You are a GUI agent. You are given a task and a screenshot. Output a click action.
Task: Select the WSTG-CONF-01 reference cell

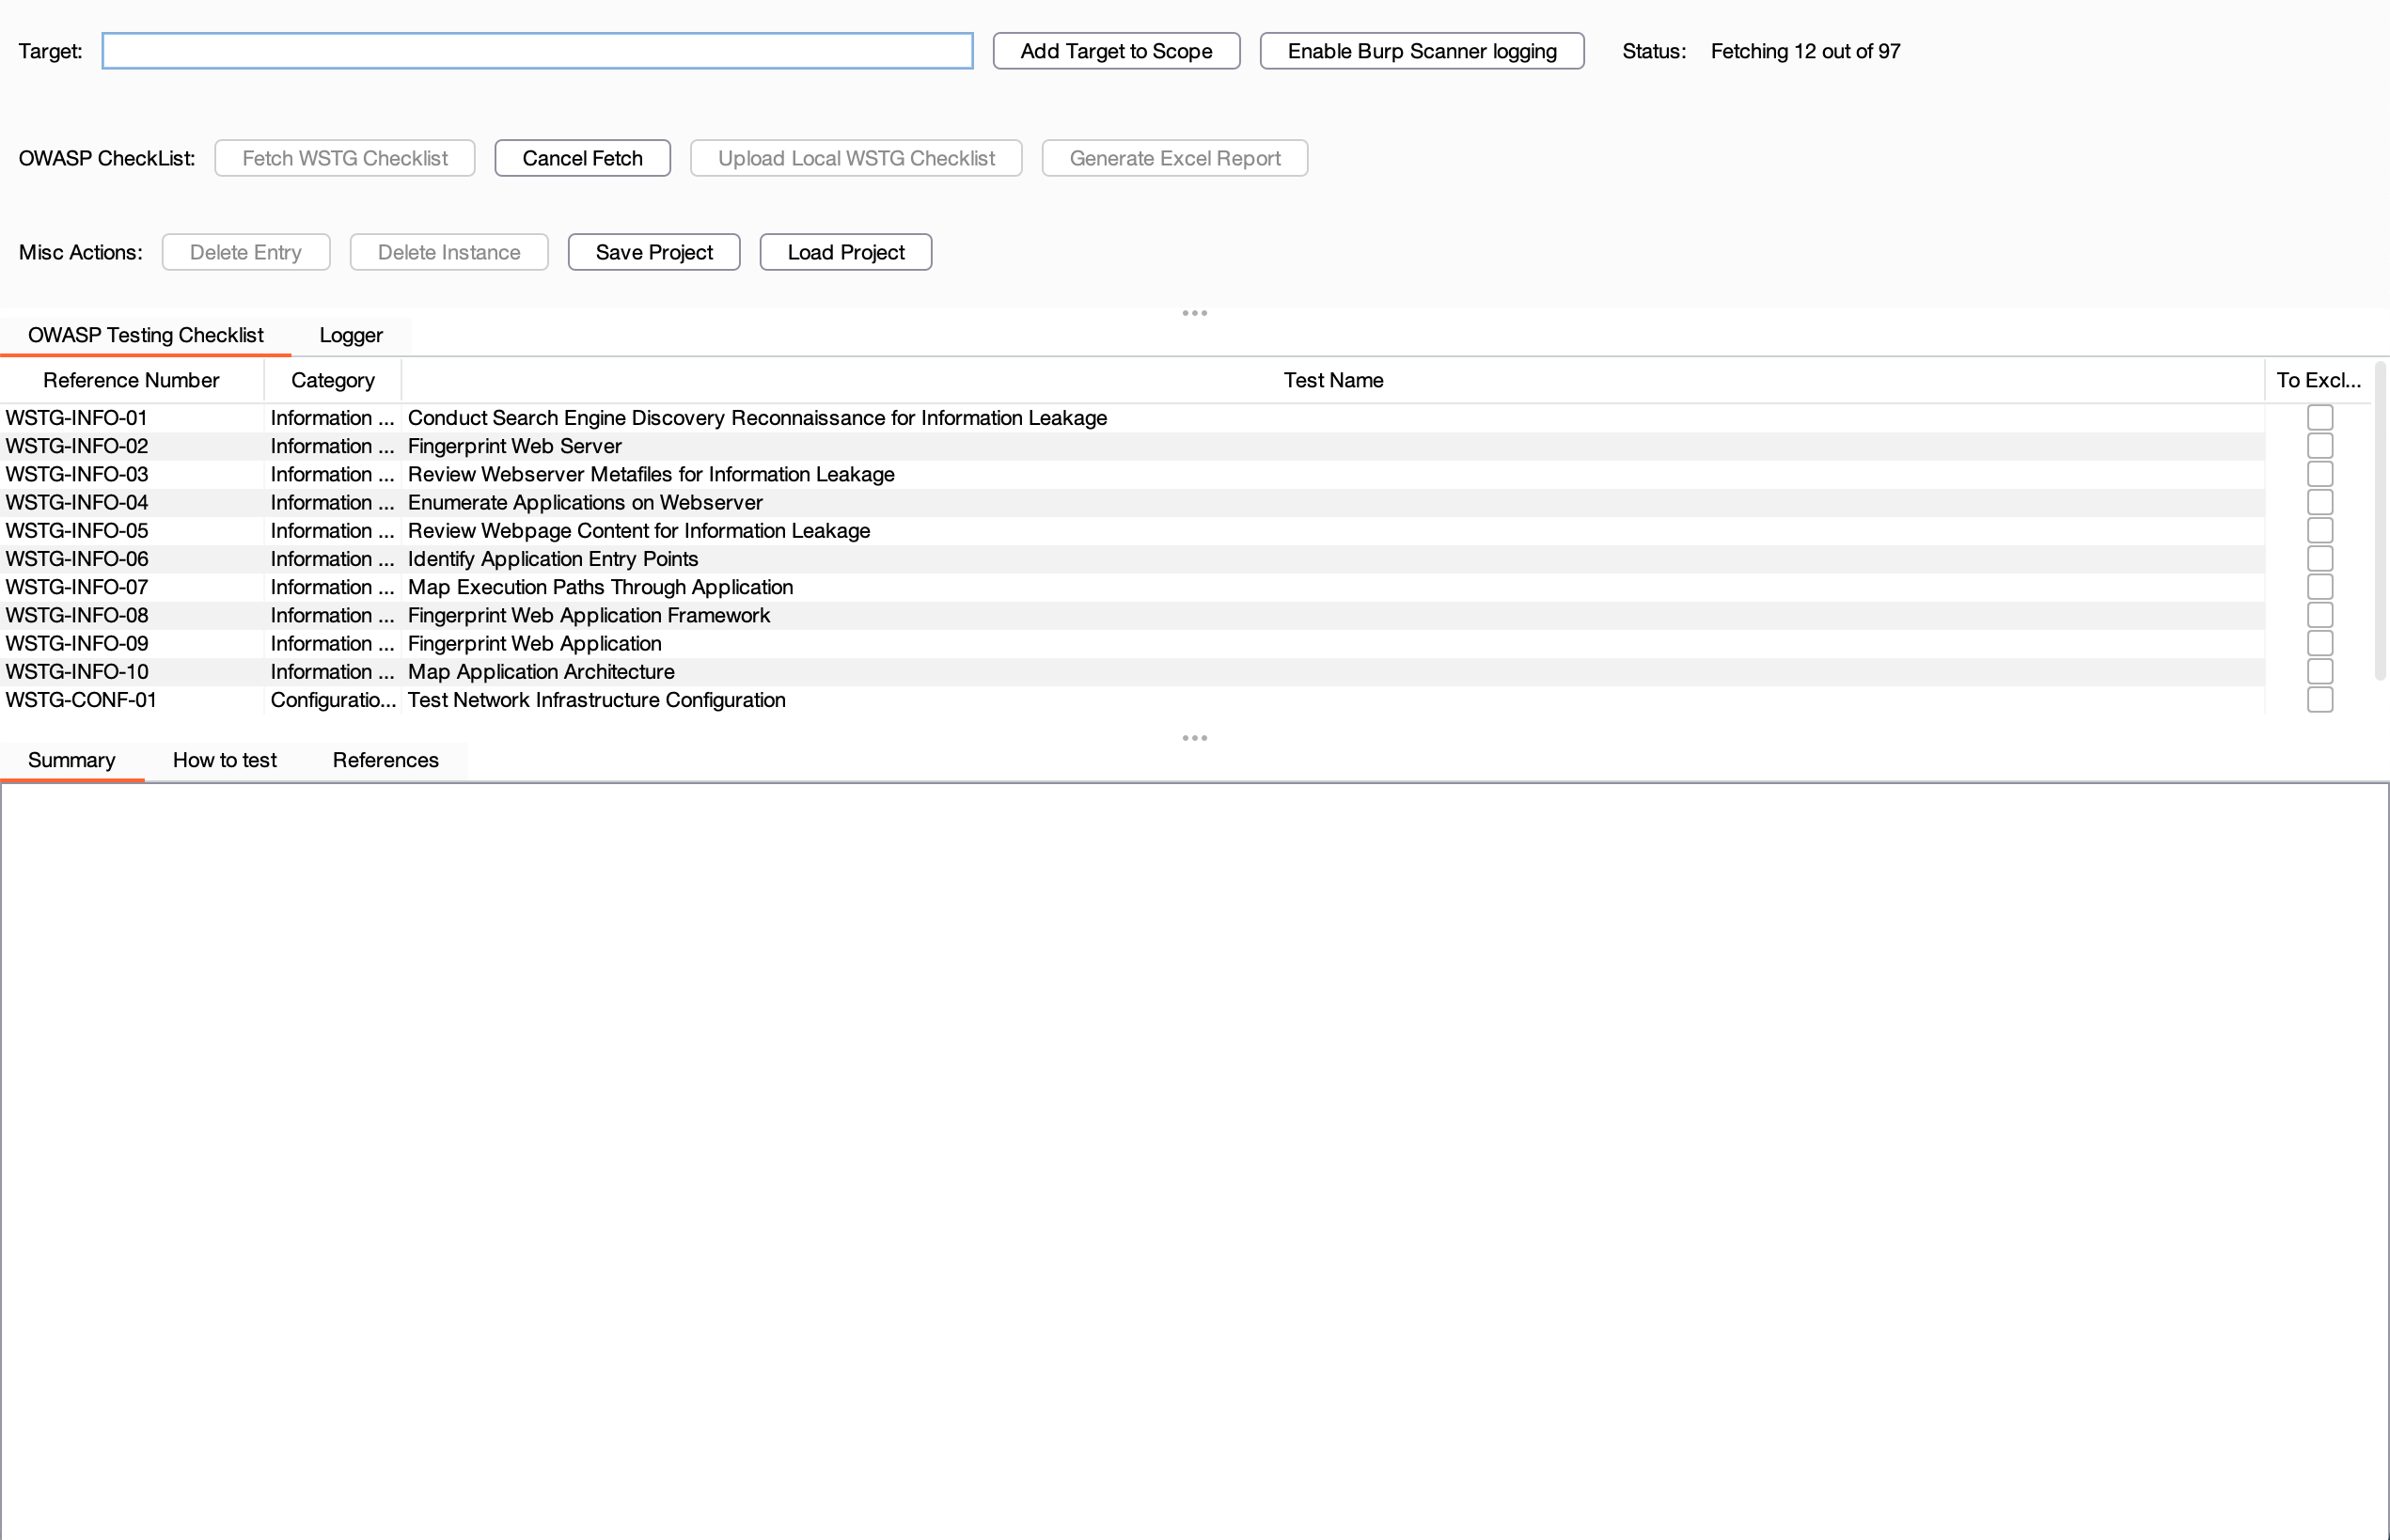[132, 700]
